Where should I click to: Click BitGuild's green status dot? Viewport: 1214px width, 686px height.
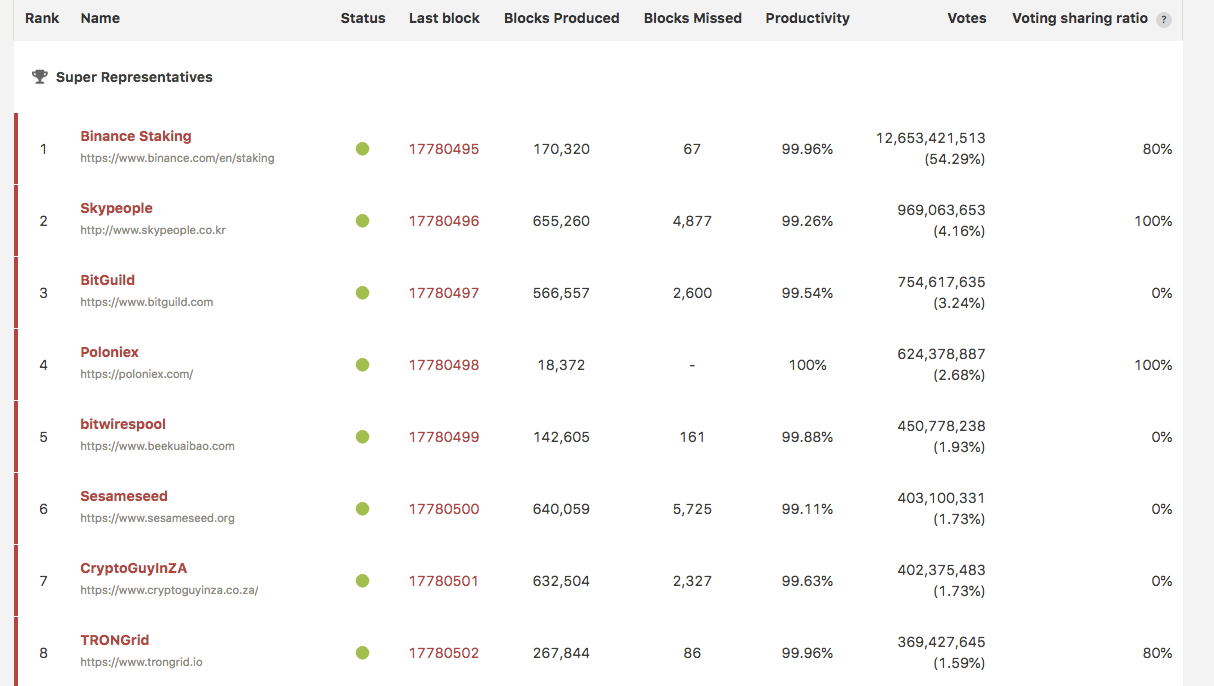coord(362,293)
